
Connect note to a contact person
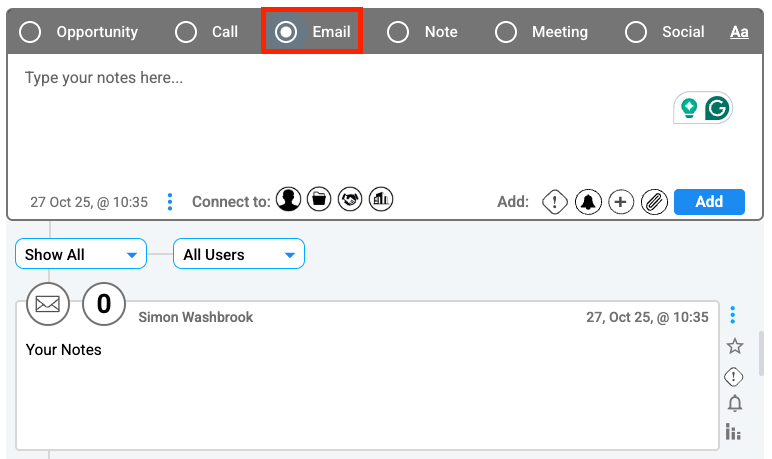click(x=289, y=200)
